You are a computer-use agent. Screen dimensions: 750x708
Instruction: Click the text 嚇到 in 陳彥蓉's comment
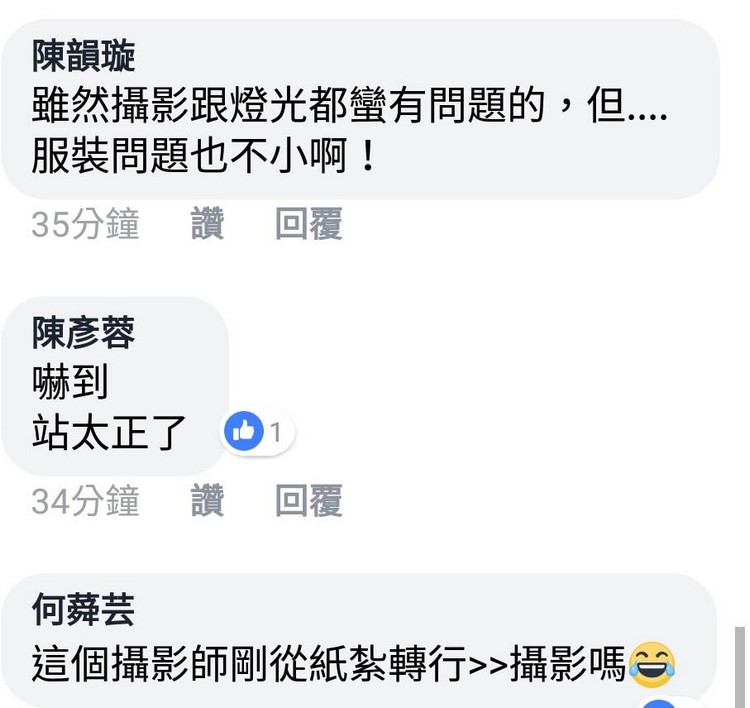70,381
